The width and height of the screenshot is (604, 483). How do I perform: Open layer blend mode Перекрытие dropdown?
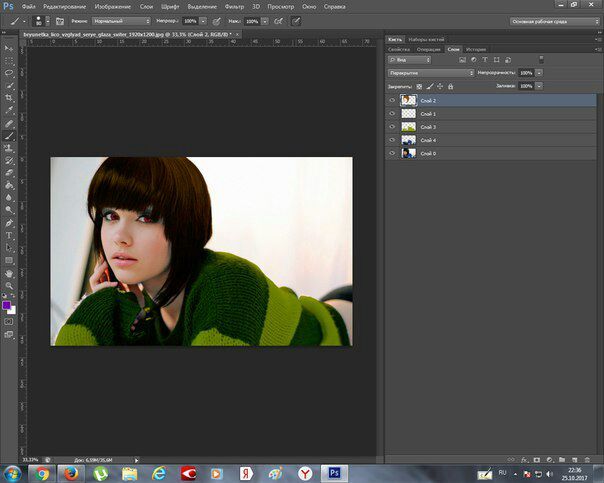[x=431, y=73]
